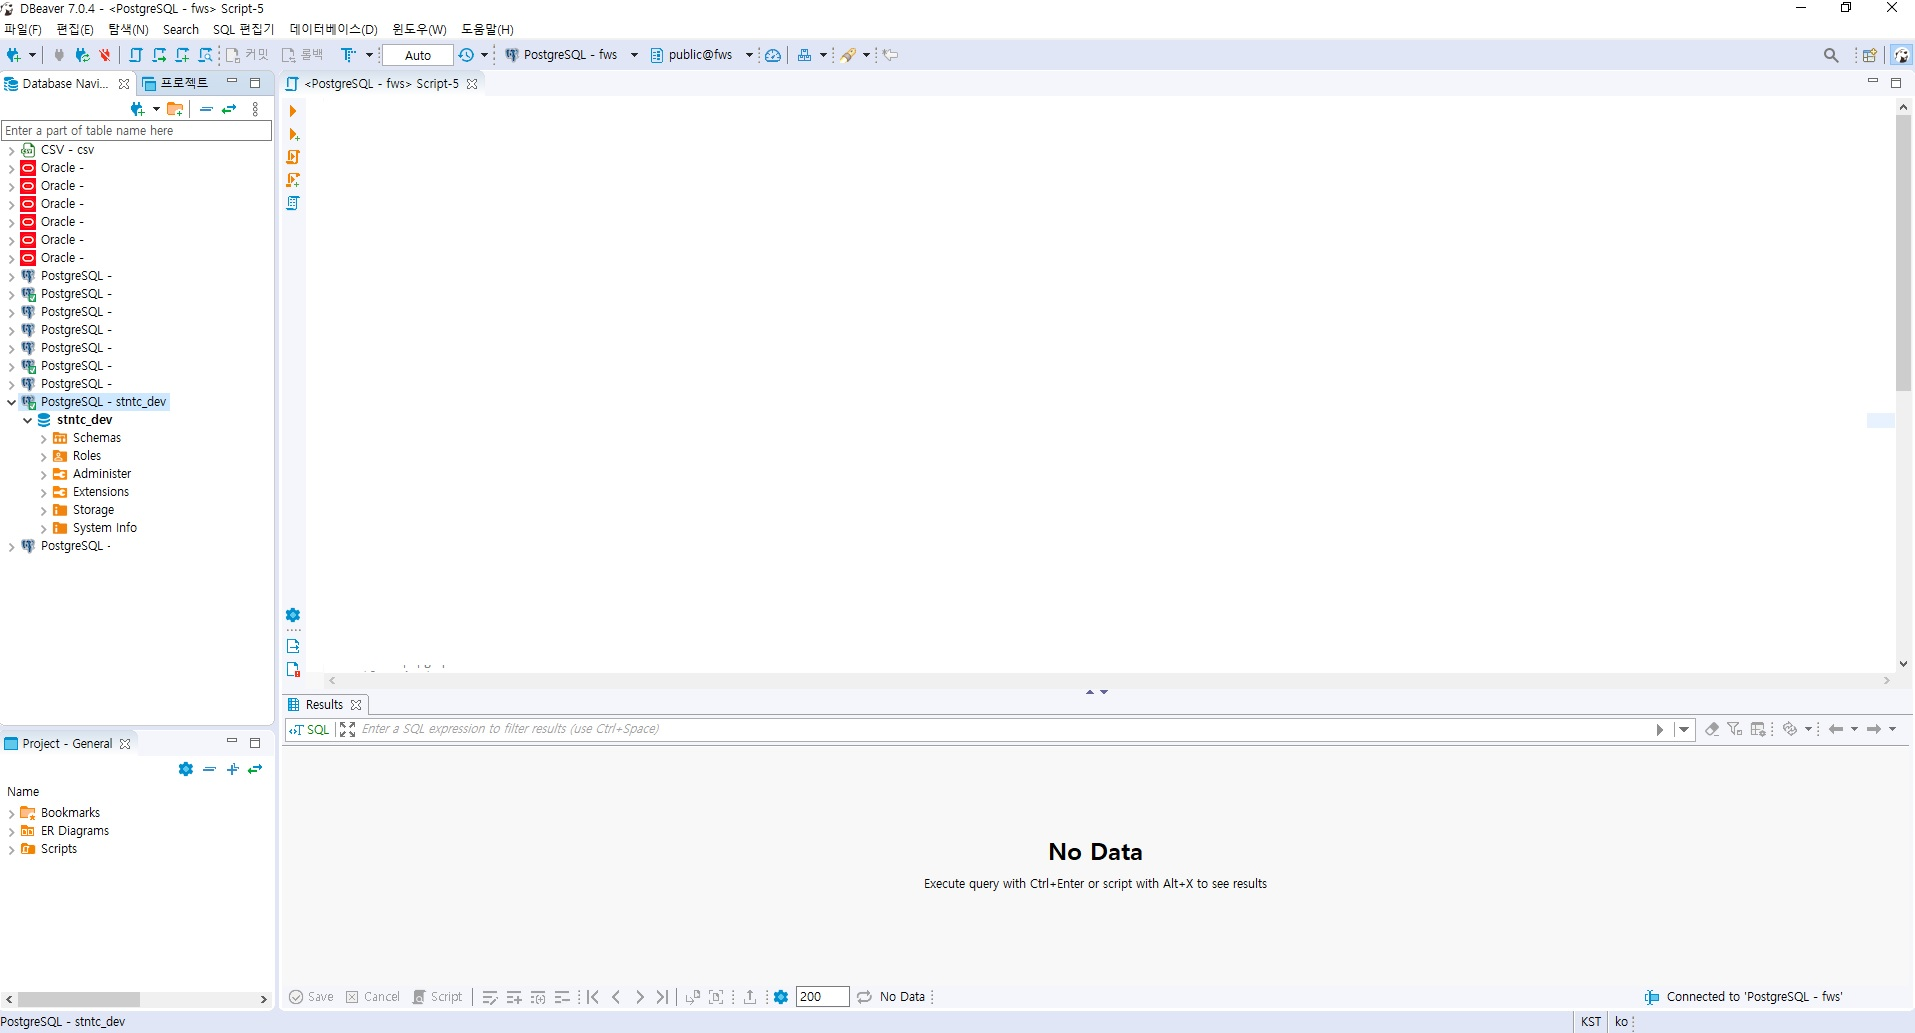1915x1033 pixels.
Task: Click the search magnifier in top right
Action: (1831, 55)
